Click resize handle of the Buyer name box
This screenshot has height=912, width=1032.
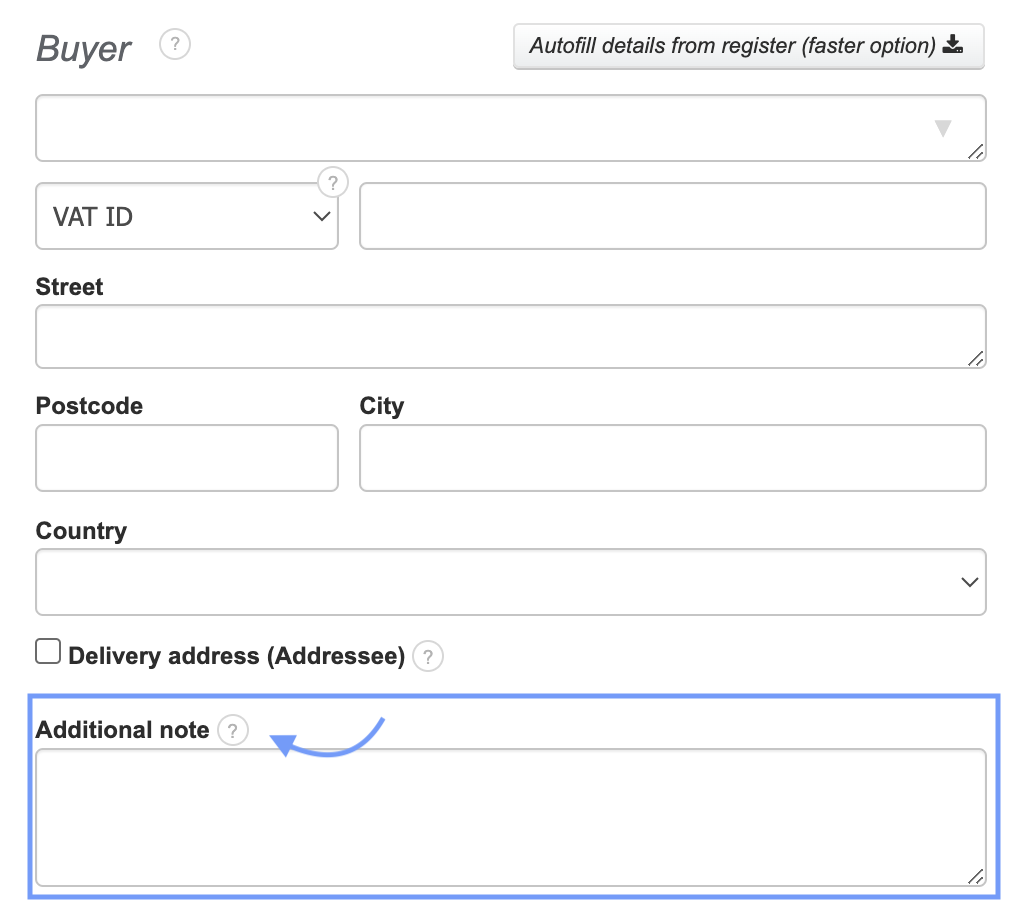click(976, 151)
